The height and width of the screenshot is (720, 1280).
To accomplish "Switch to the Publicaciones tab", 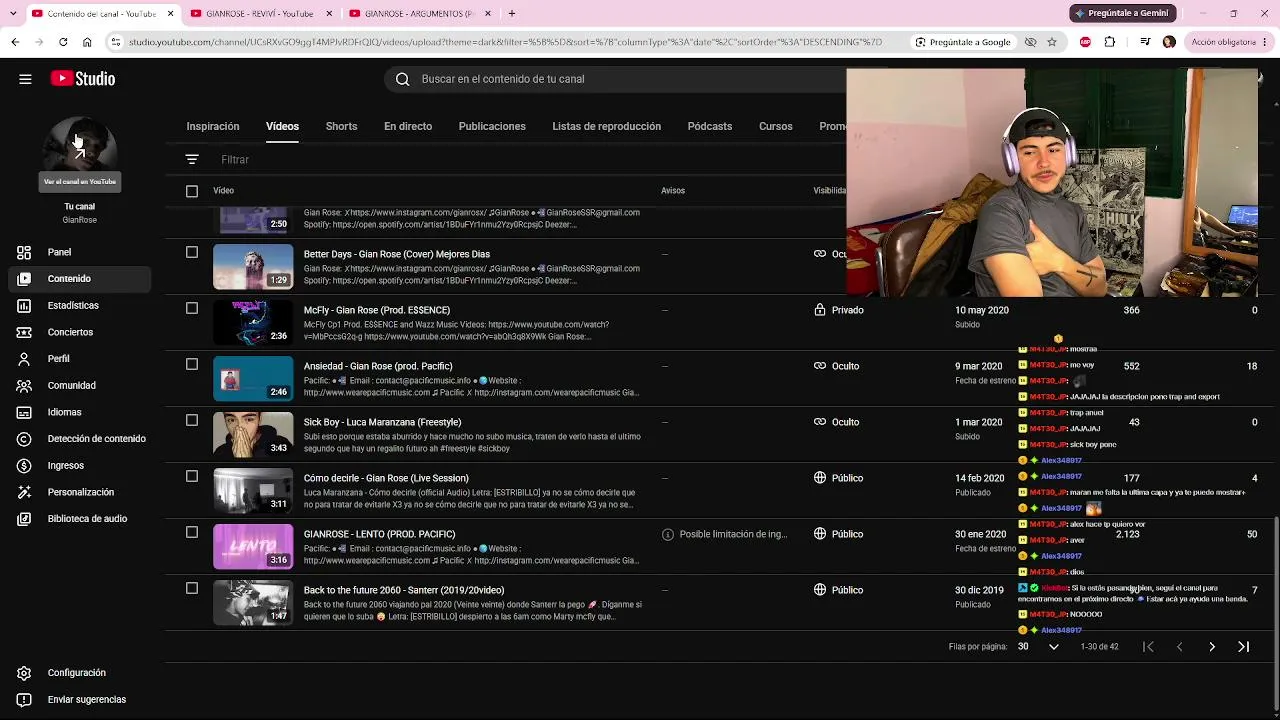I will (x=492, y=127).
